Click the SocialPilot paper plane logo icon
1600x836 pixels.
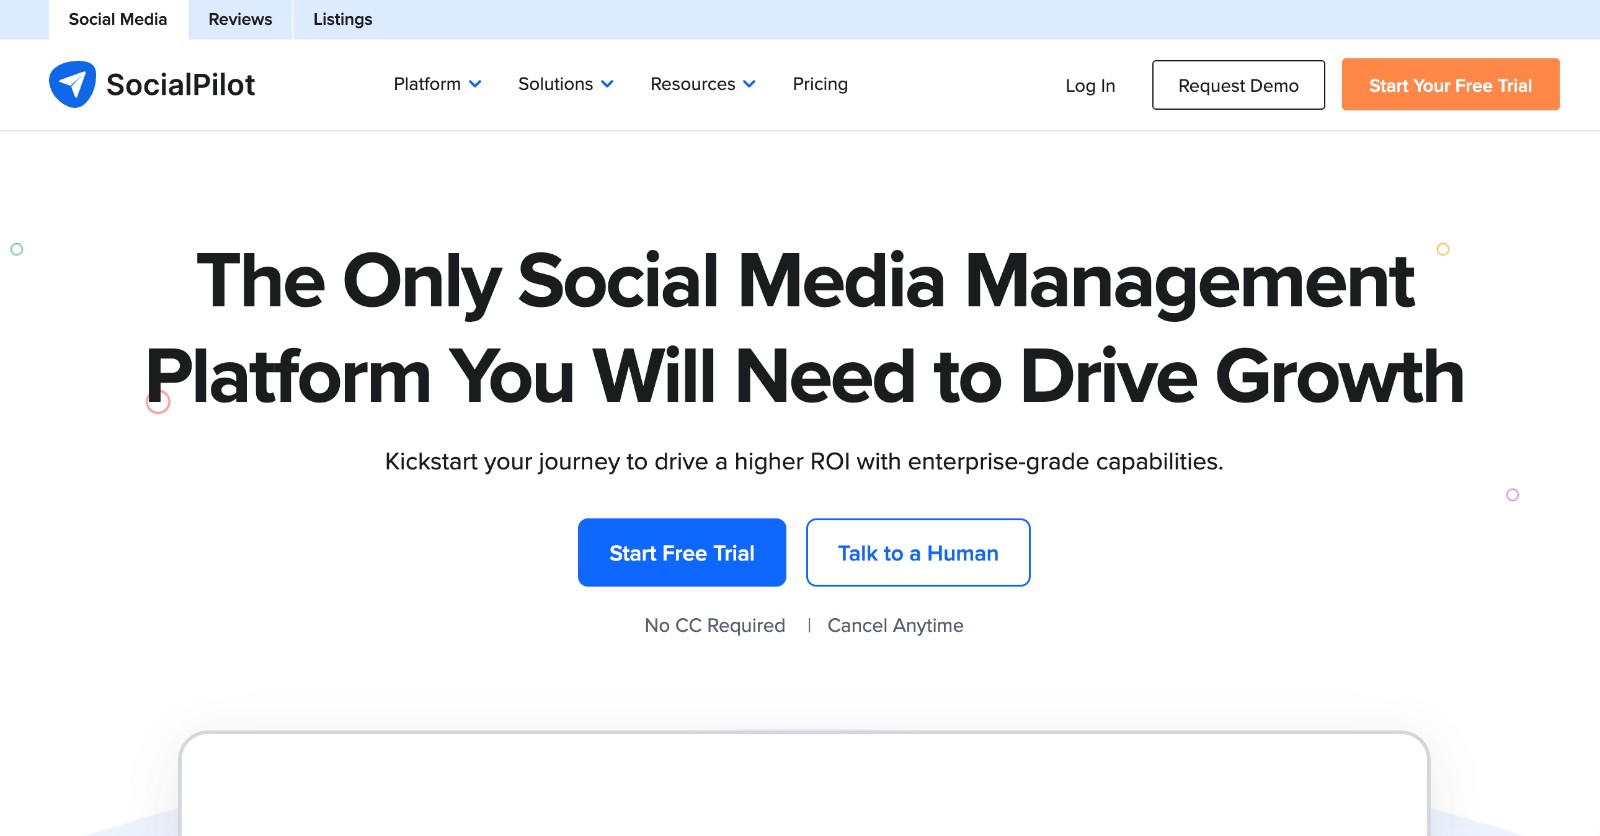pos(72,84)
